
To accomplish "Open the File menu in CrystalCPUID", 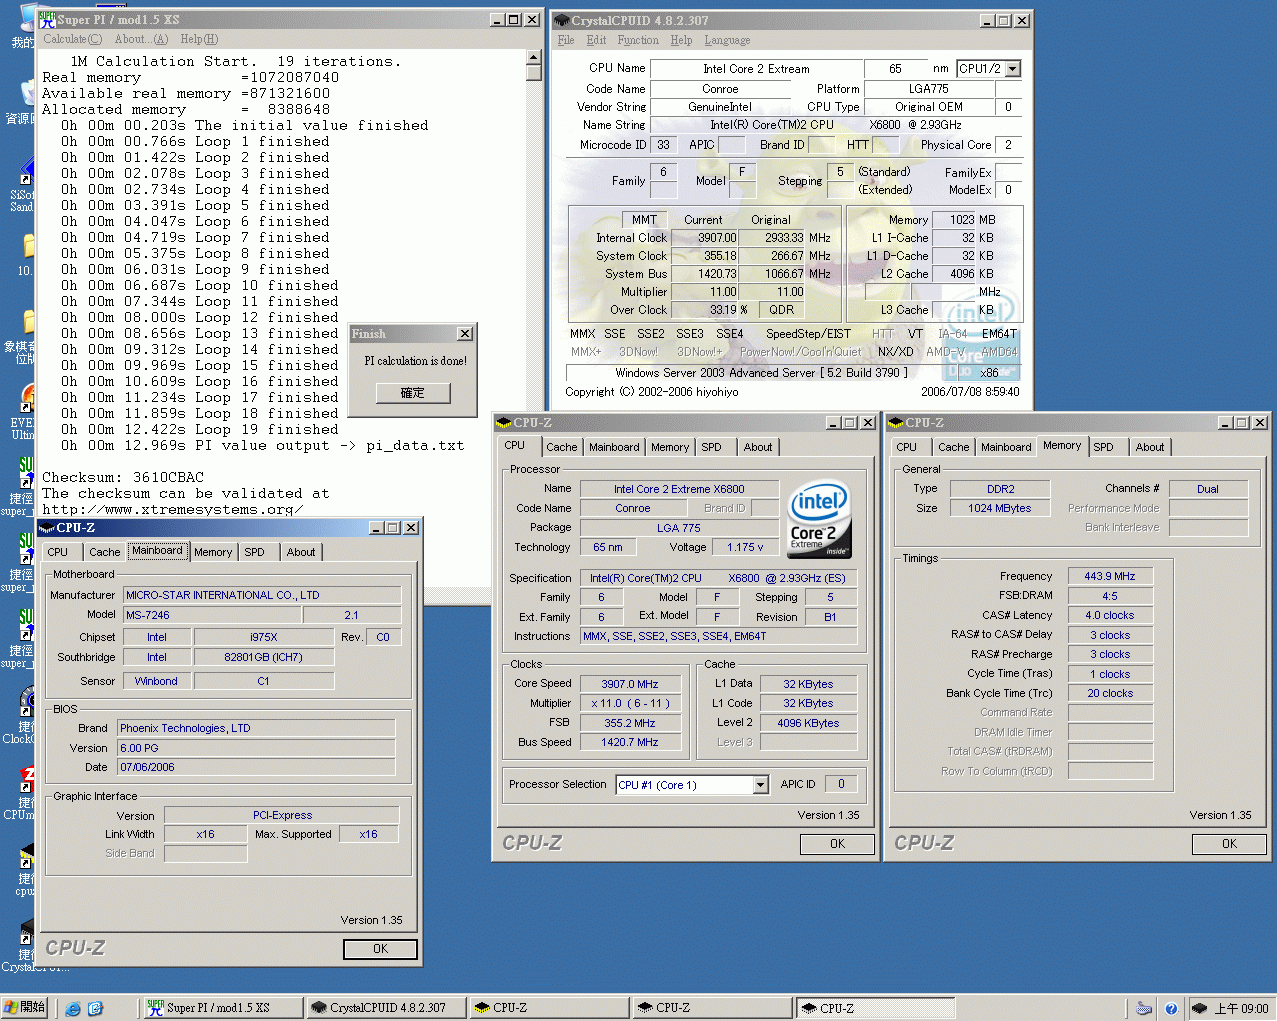I will pos(566,40).
